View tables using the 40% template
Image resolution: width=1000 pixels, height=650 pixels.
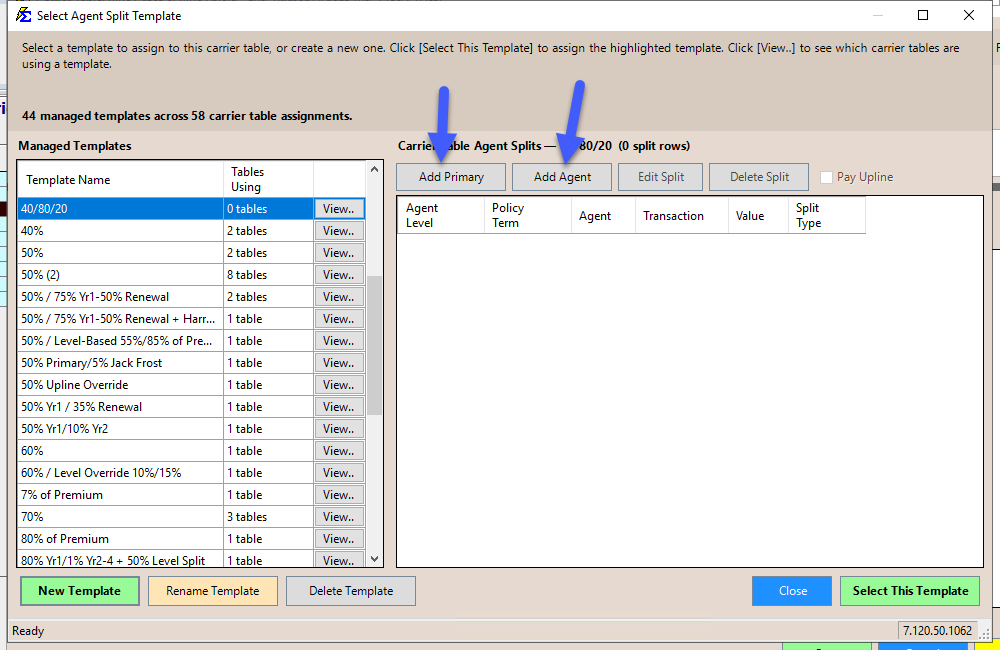pos(339,231)
